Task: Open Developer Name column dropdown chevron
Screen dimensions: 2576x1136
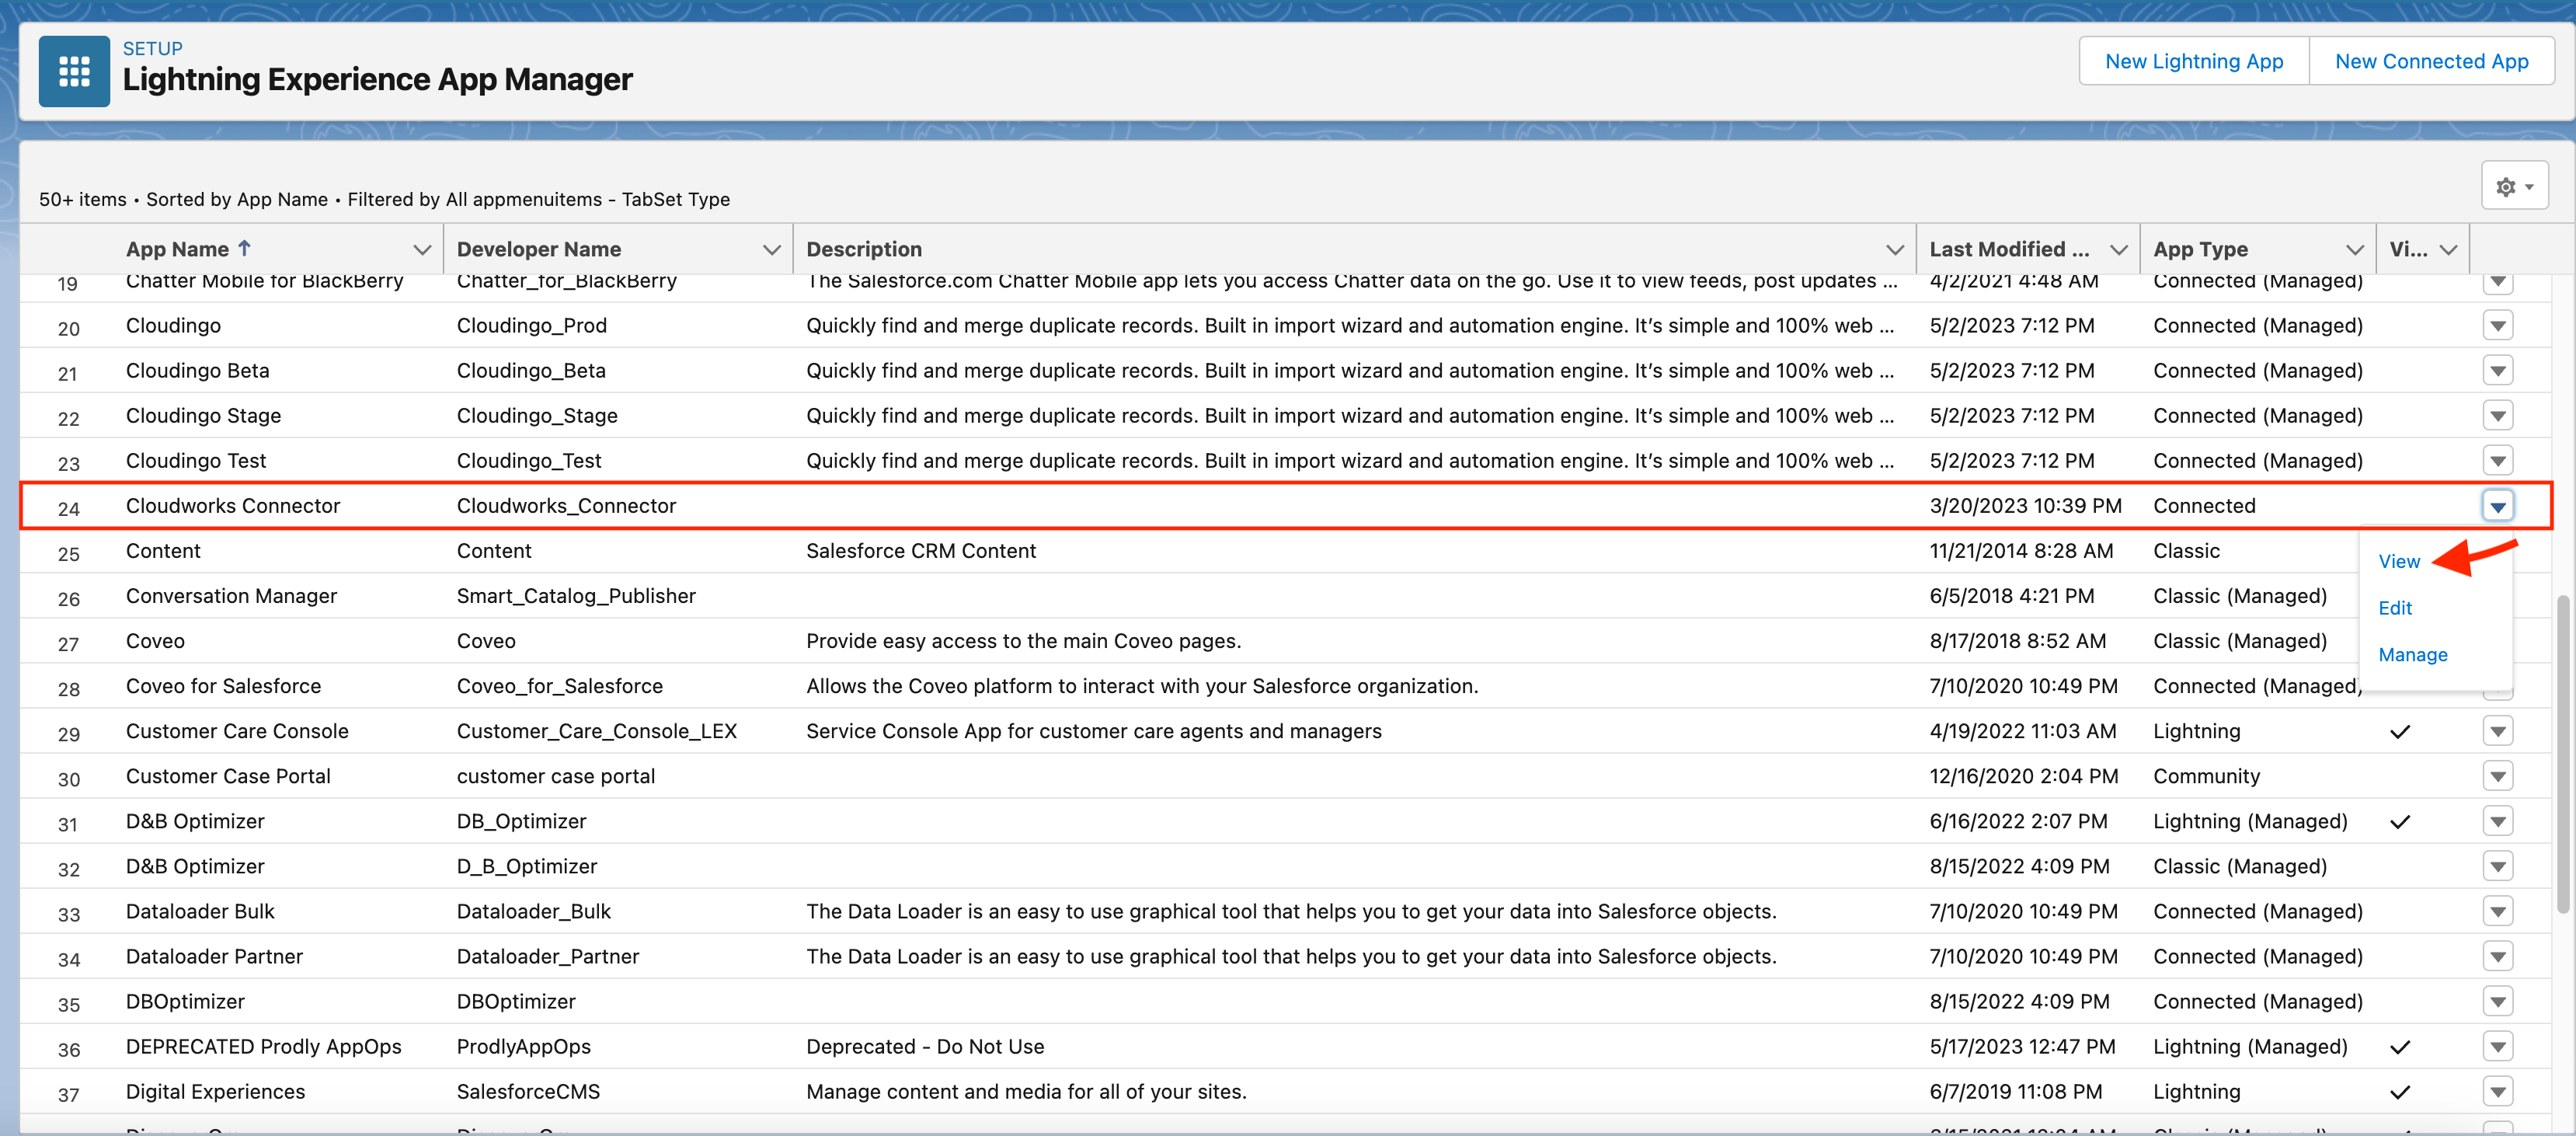Action: coord(771,249)
